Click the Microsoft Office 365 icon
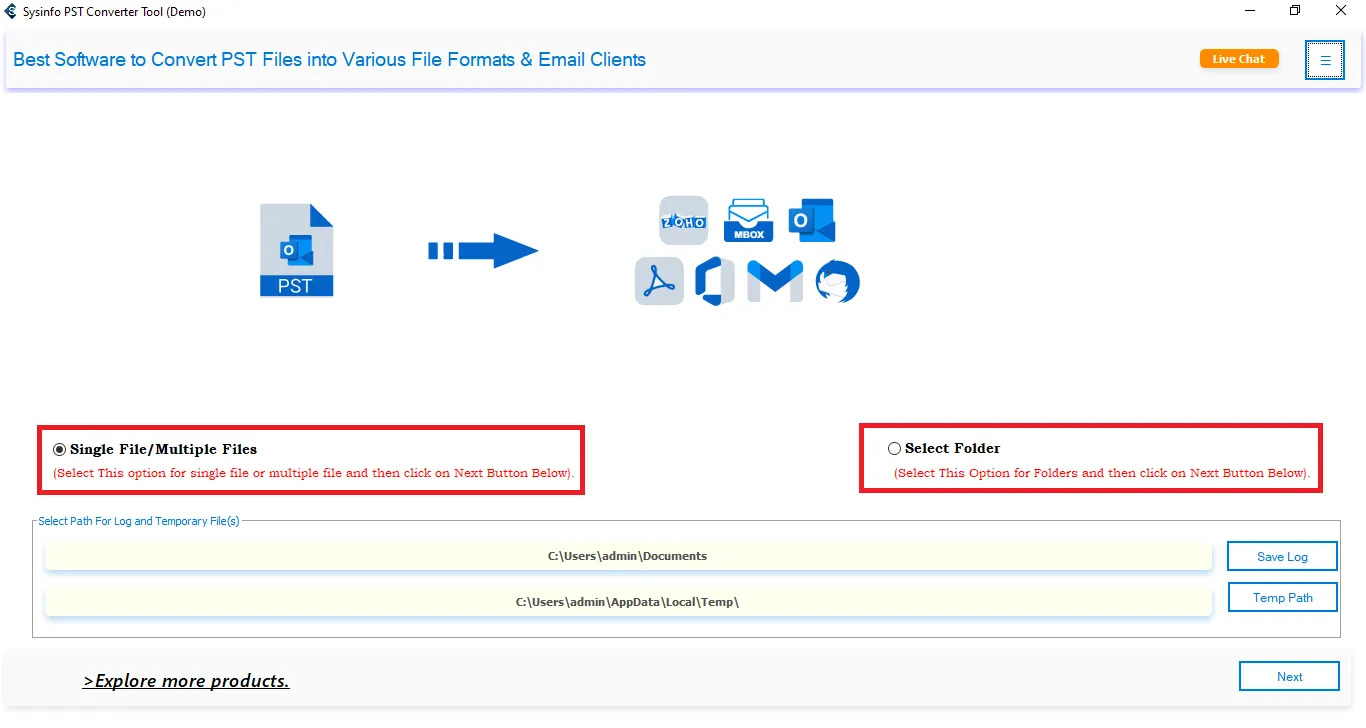 pyautogui.click(x=715, y=281)
